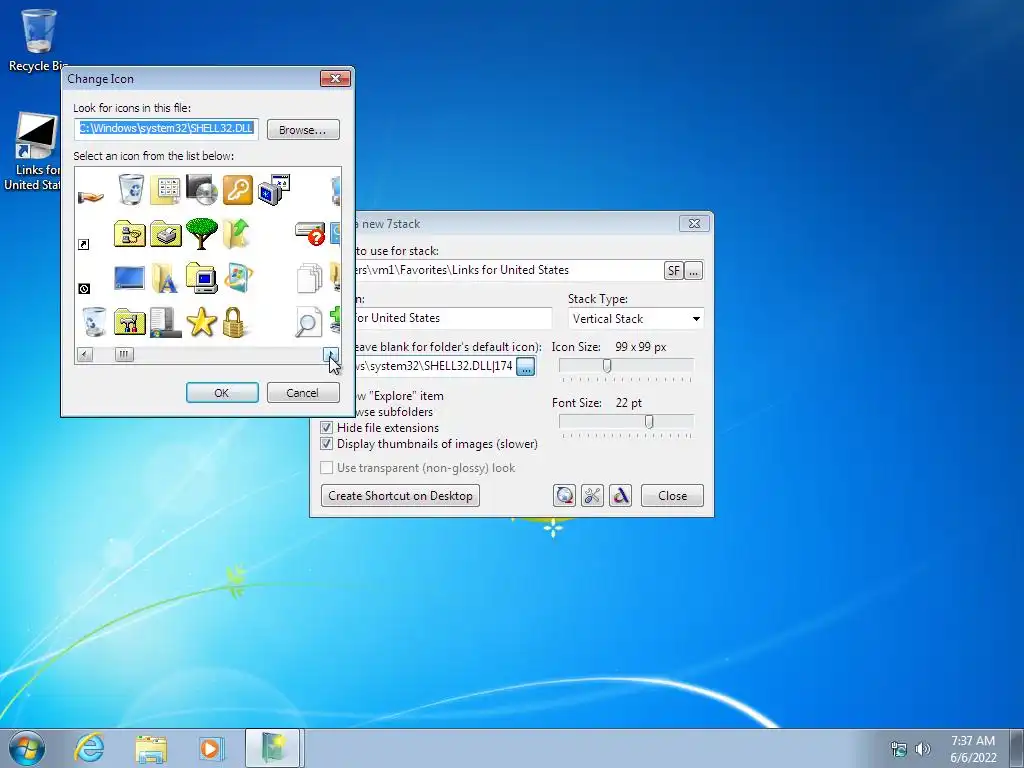The height and width of the screenshot is (768, 1024).
Task: Choose the orange key icon
Action: [238, 189]
